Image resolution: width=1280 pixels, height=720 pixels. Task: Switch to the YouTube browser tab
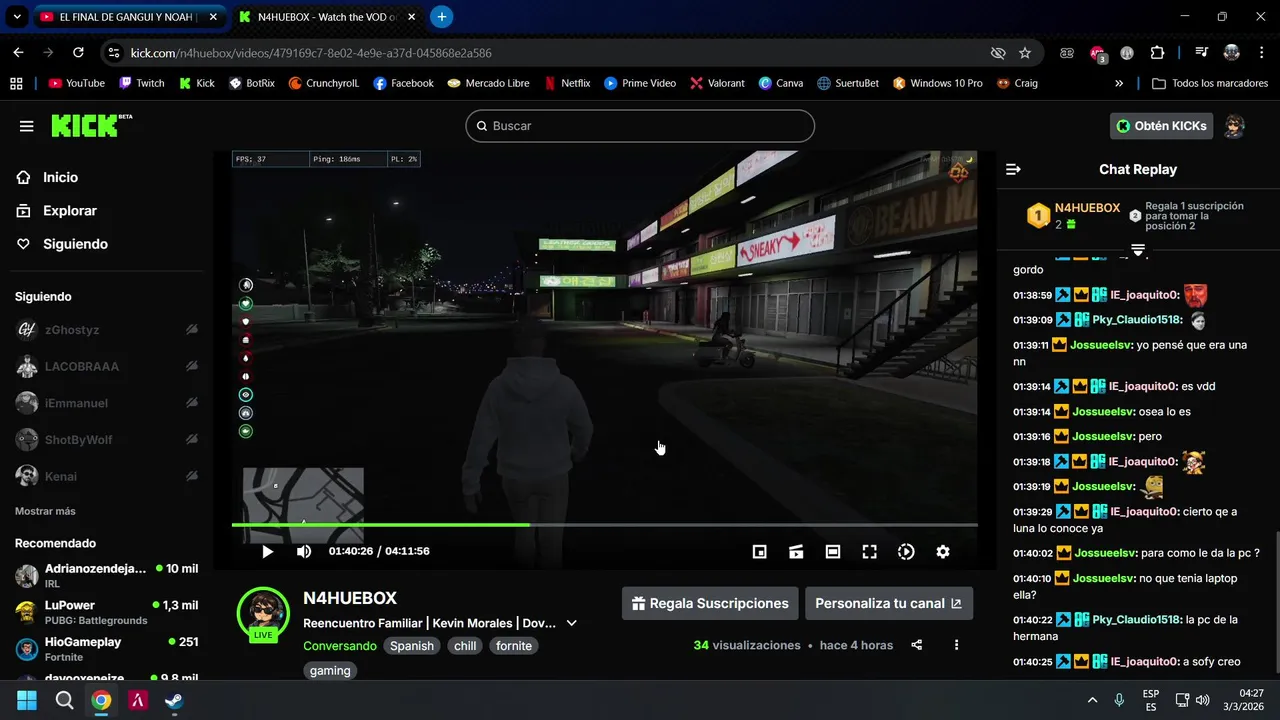pos(128,17)
